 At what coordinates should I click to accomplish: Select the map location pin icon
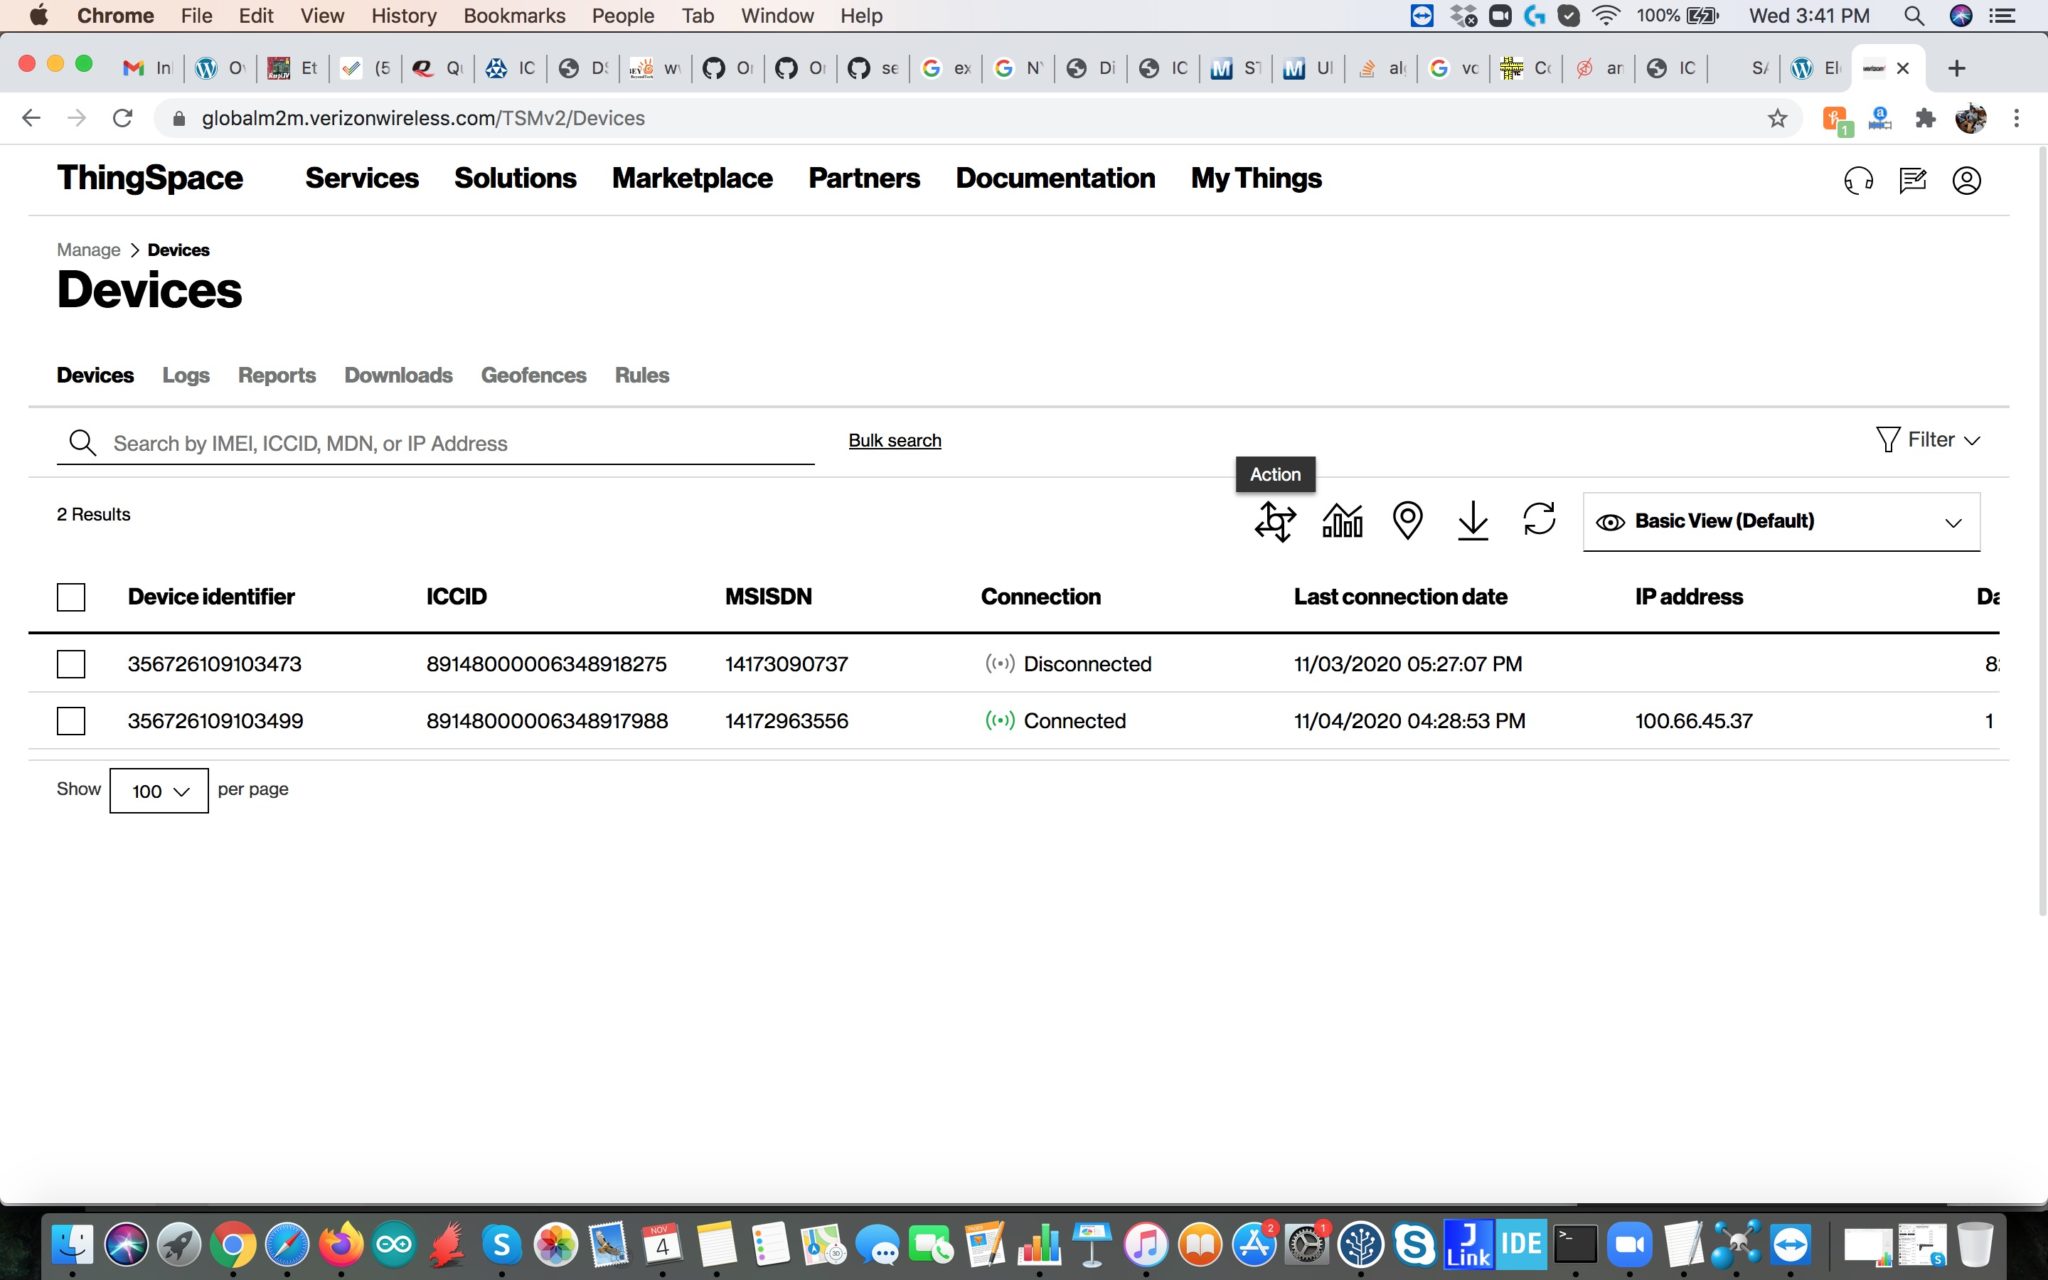[x=1407, y=521]
